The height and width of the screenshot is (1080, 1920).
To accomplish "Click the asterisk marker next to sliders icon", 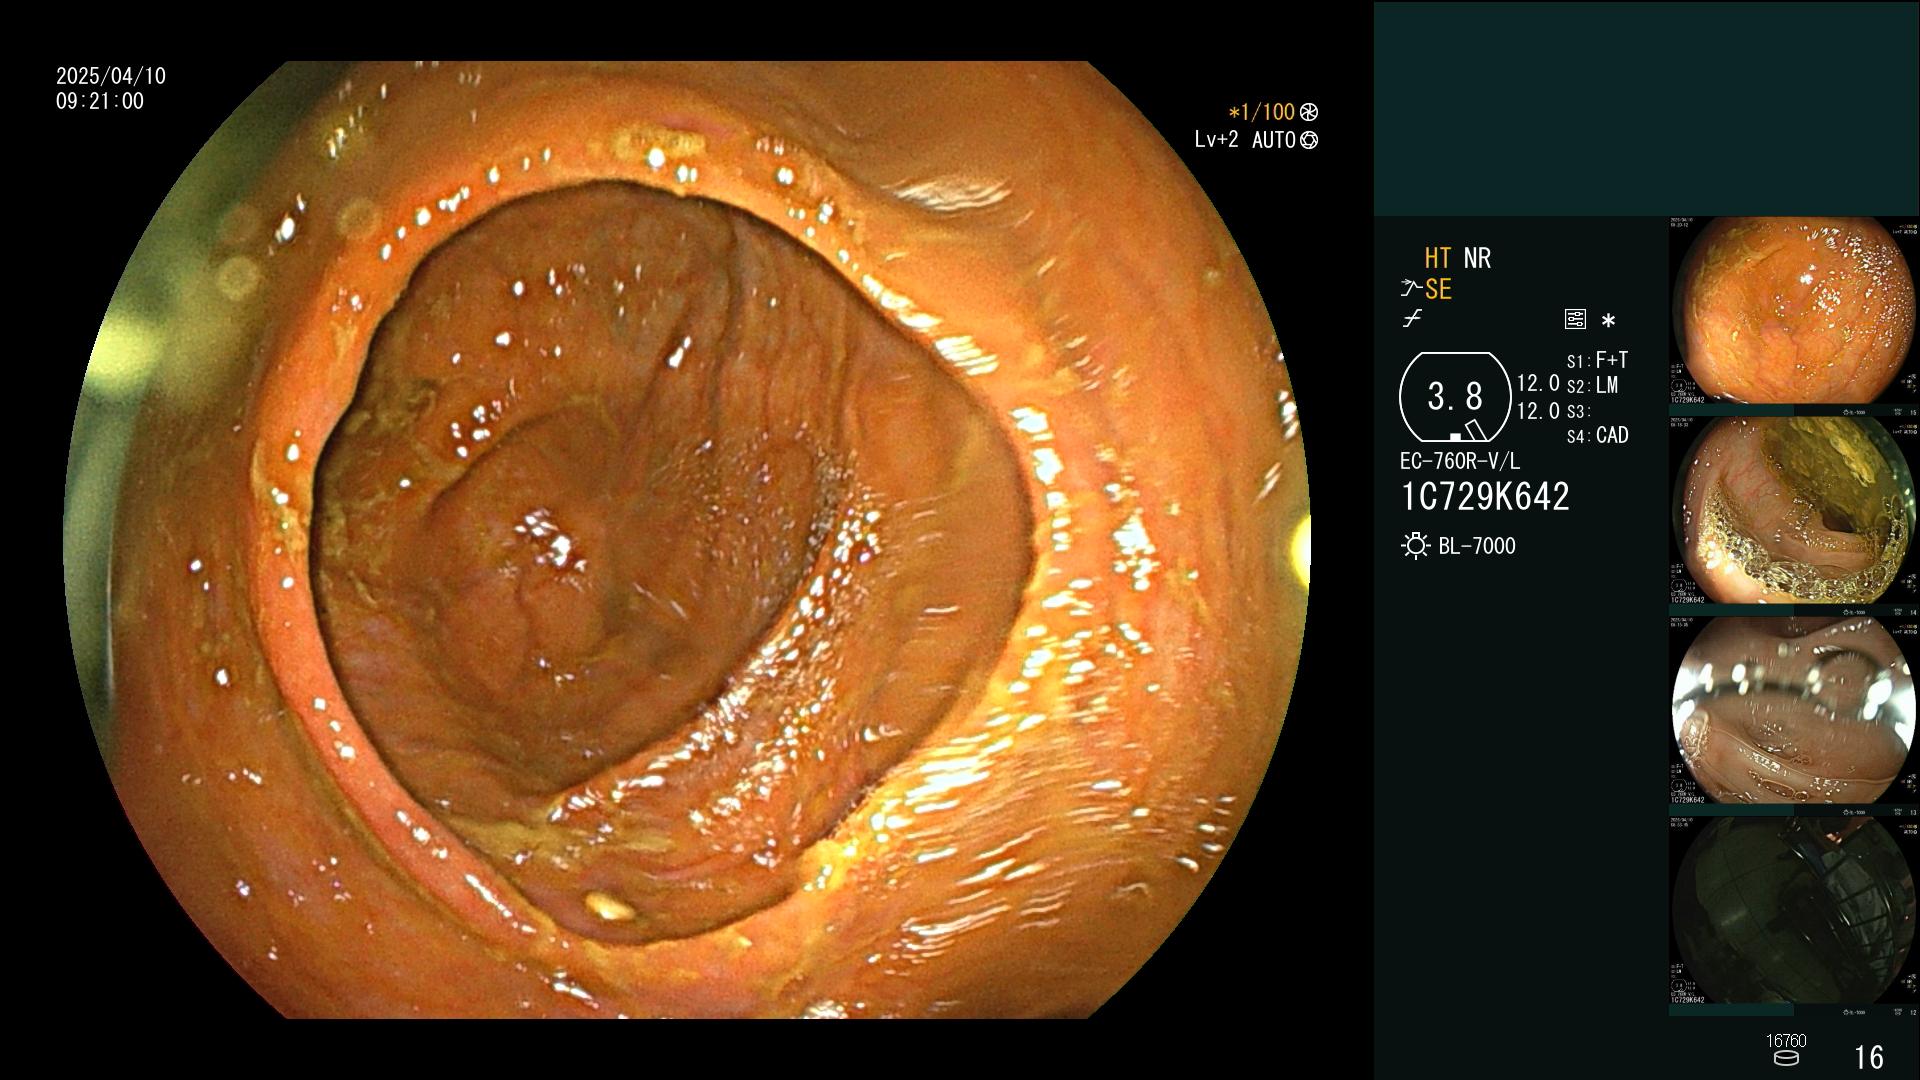I will coord(1608,321).
